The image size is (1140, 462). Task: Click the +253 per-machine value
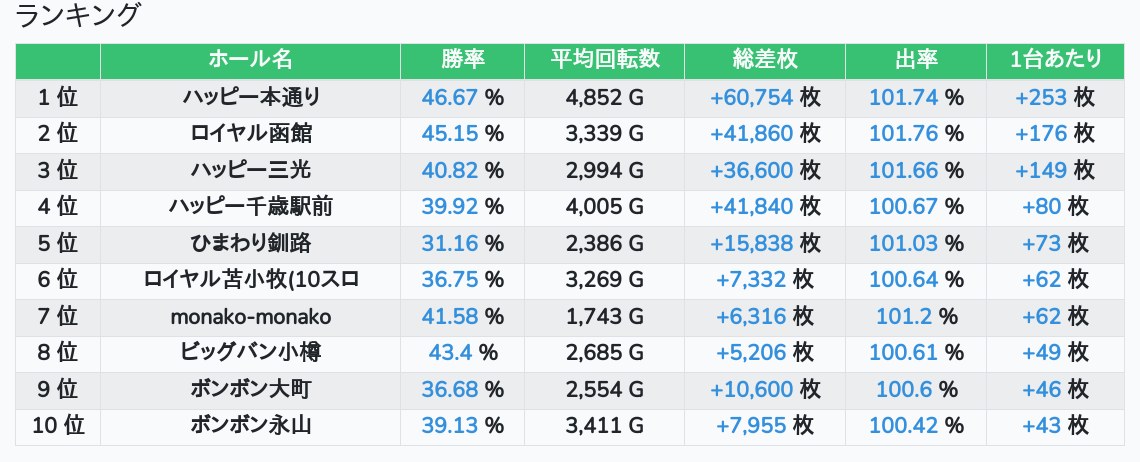1042,97
